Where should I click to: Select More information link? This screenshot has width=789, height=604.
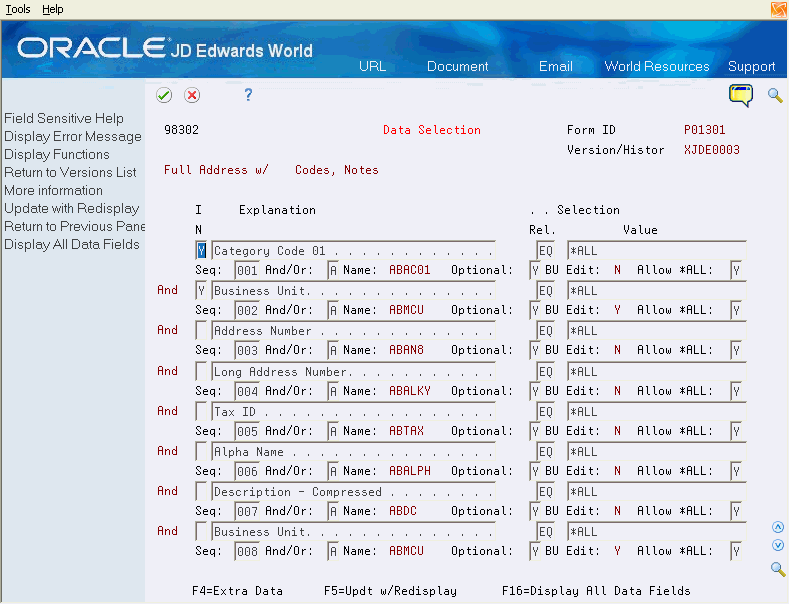click(53, 190)
